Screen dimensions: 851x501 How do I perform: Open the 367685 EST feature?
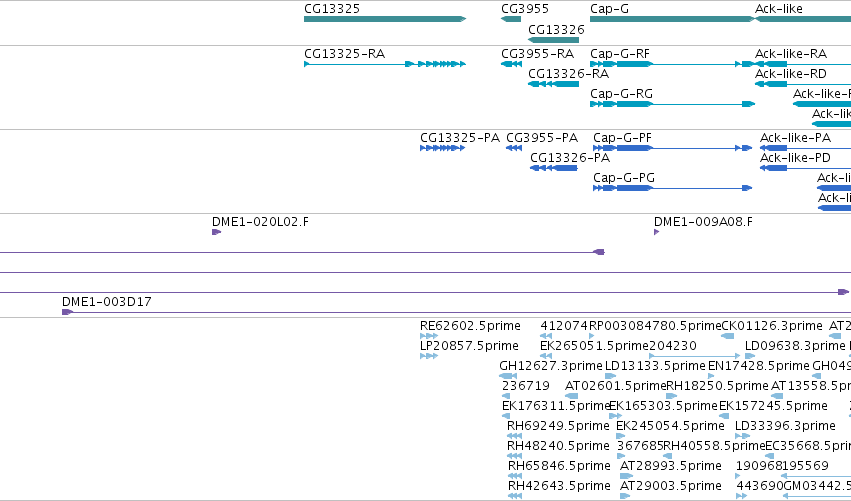coord(622,456)
